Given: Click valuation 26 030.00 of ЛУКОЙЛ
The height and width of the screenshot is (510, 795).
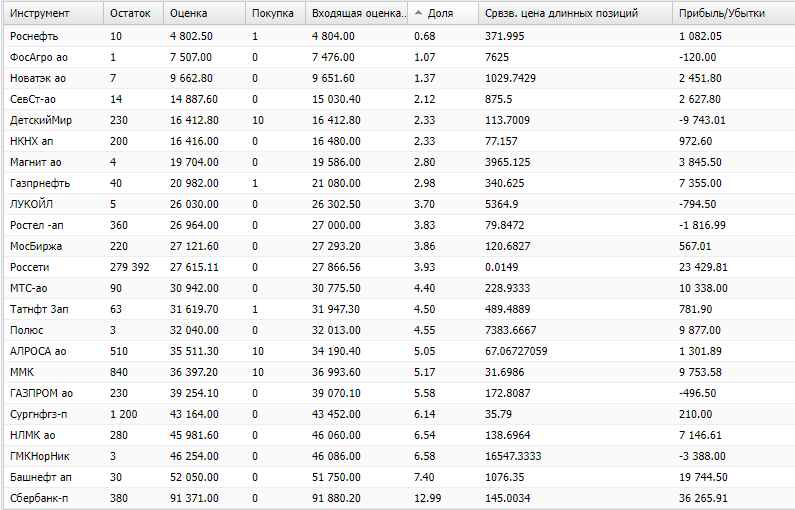Looking at the screenshot, I should pos(194,204).
